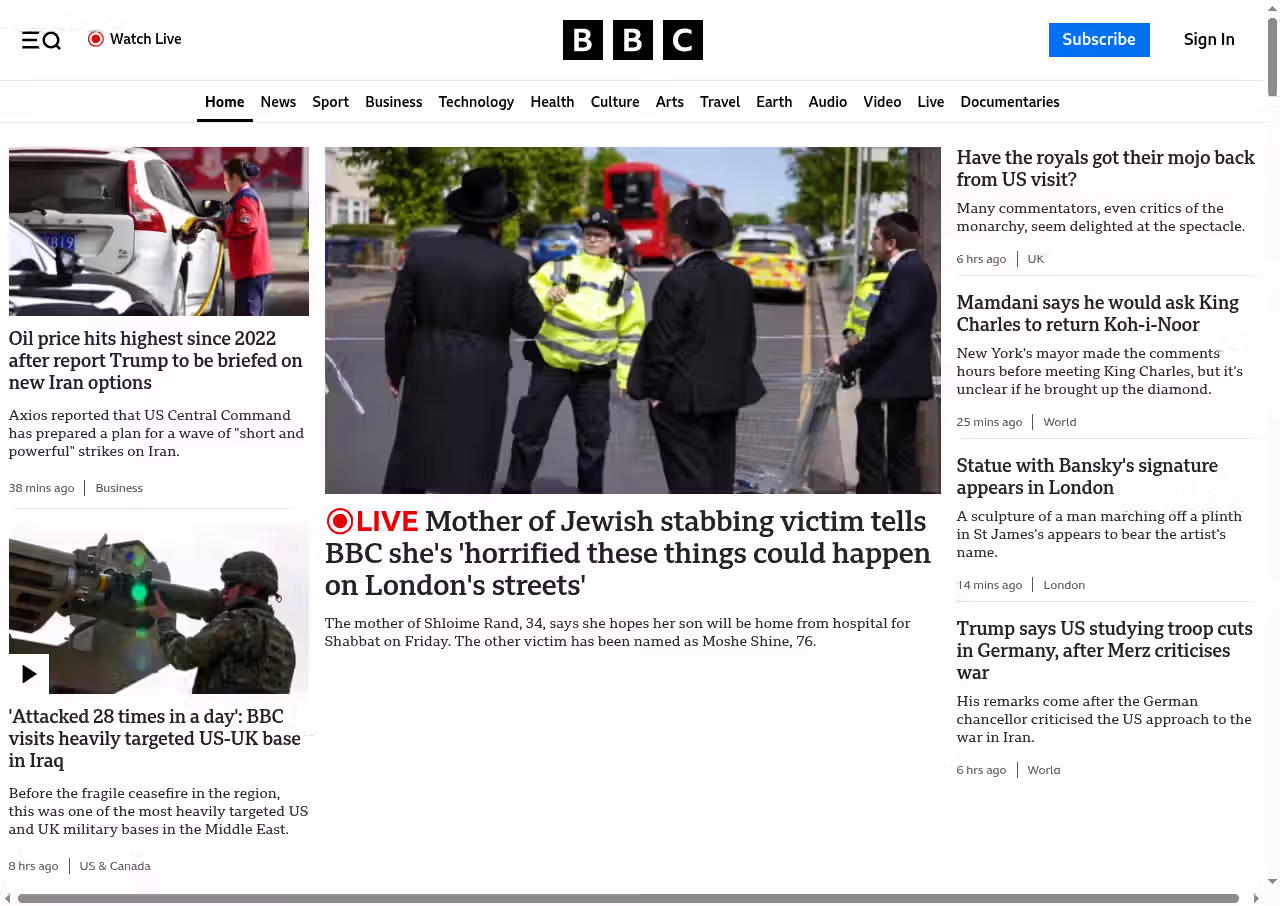
Task: Click the petrol station article thumbnail
Action: pos(159,231)
